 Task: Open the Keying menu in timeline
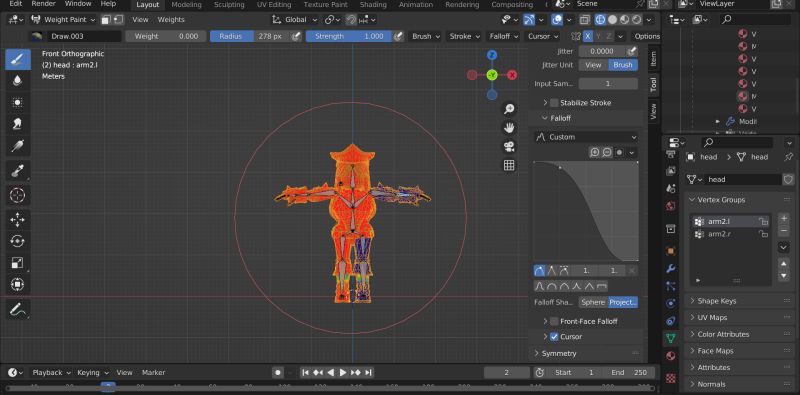tap(93, 373)
